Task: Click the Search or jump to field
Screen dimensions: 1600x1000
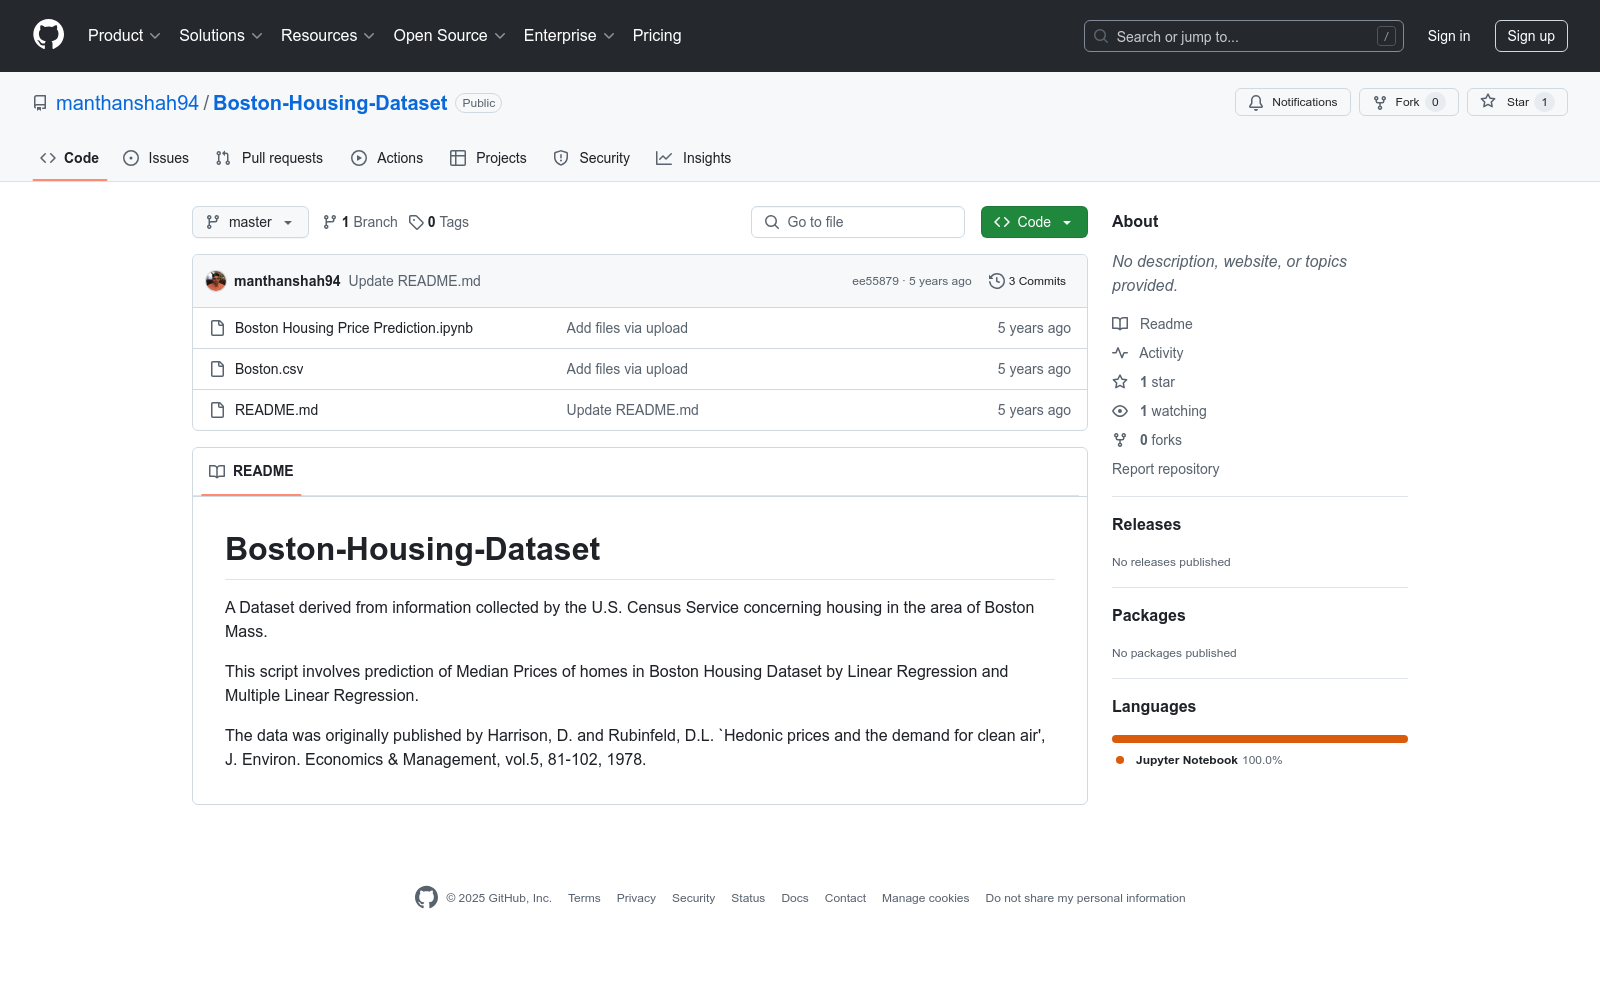Action: [1244, 36]
